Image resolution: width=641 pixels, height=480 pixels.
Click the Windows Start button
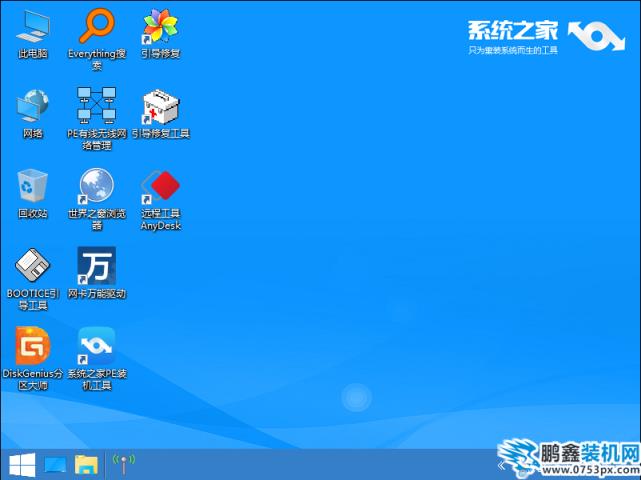pyautogui.click(x=22, y=465)
